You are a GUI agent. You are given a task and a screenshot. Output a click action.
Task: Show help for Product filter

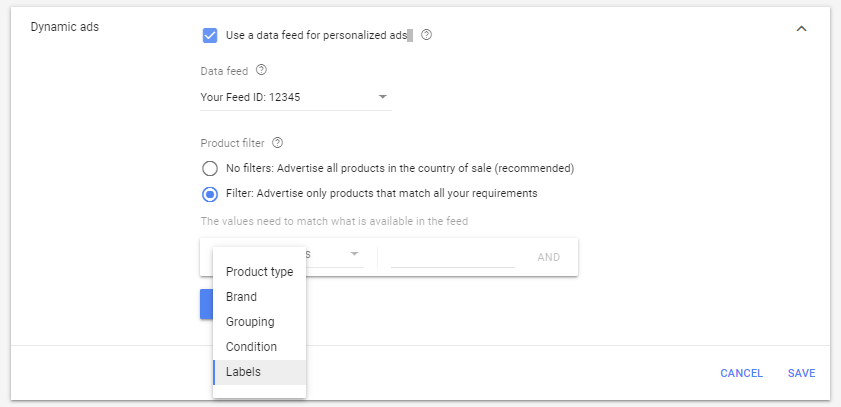[278, 143]
